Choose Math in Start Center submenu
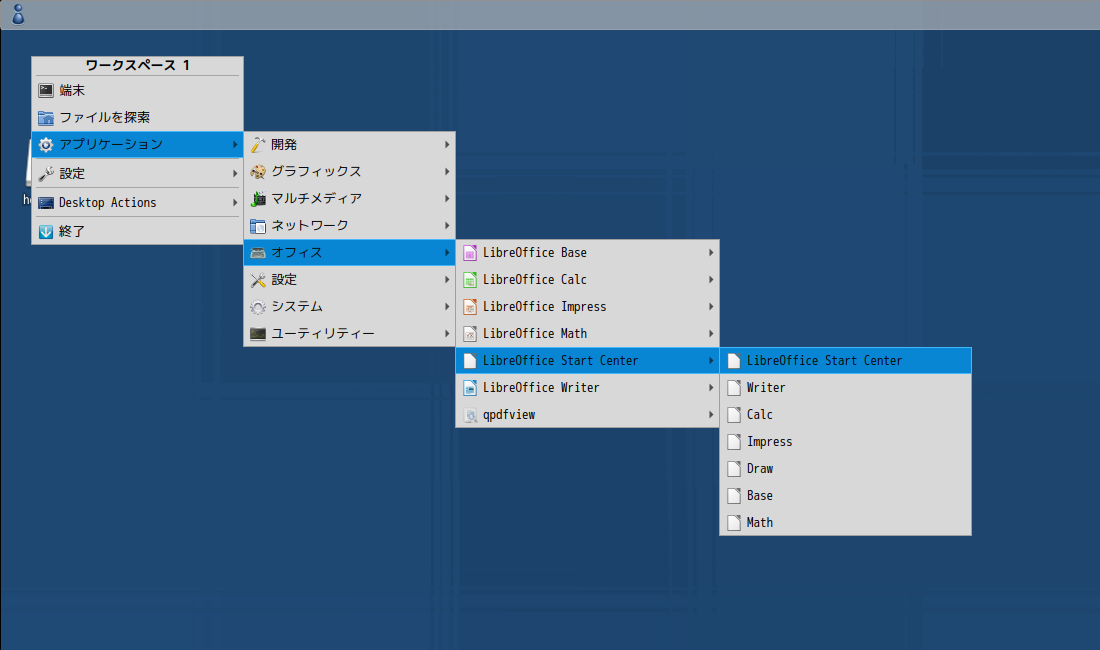The image size is (1100, 650). click(845, 522)
